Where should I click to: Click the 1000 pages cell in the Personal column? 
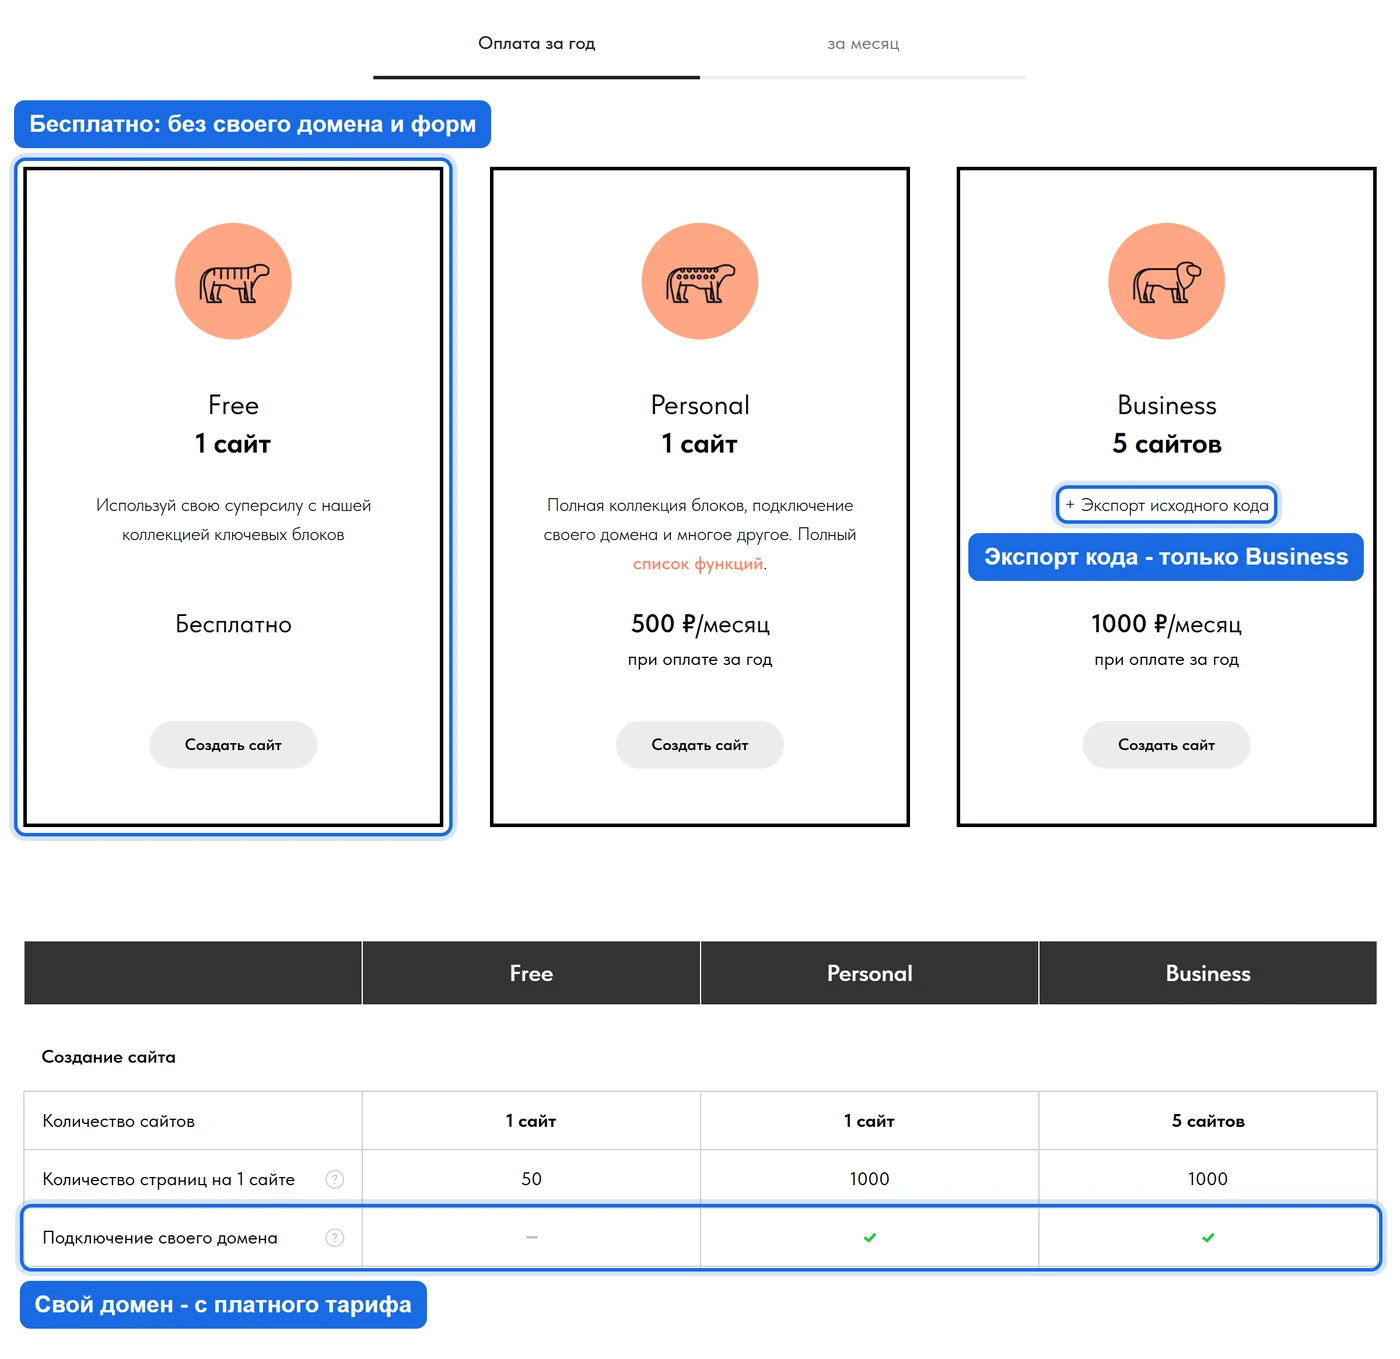870,1179
